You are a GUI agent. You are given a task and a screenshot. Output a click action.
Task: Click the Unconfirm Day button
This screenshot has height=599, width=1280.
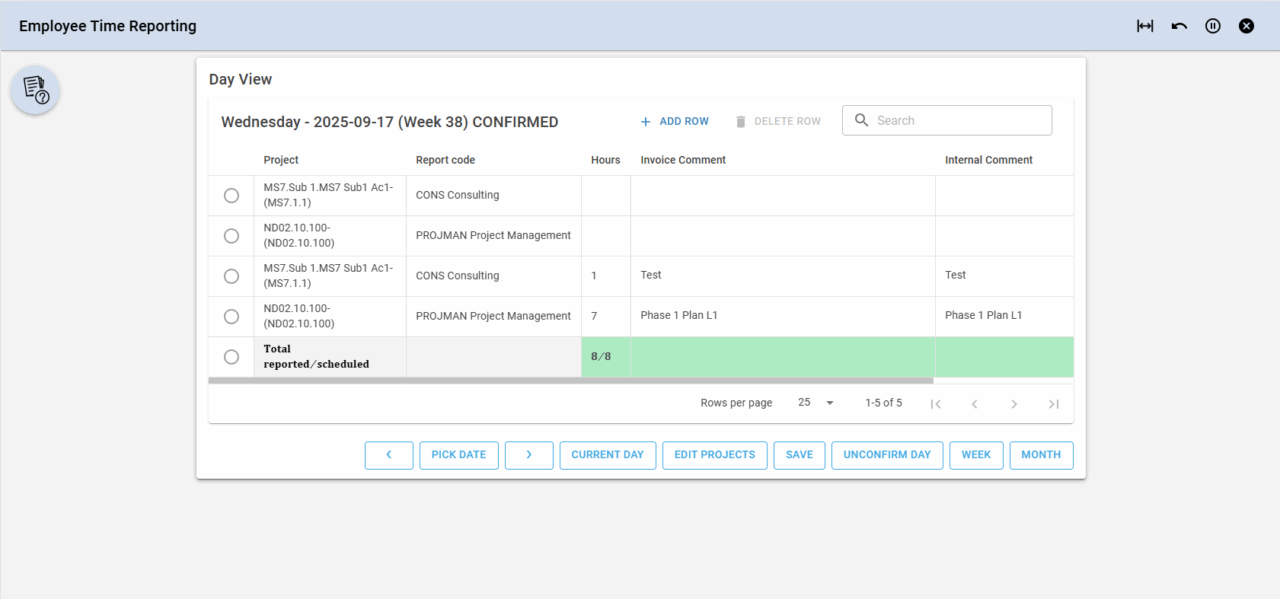click(886, 455)
